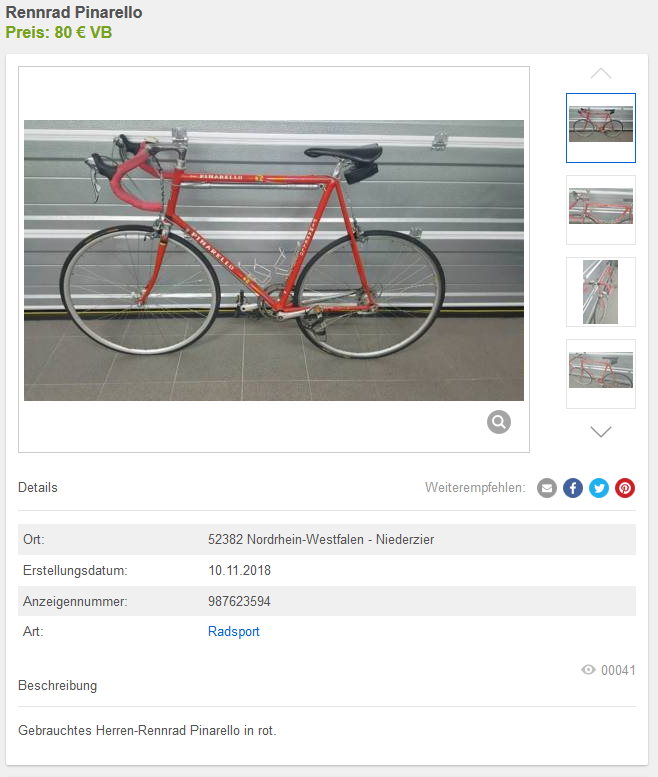Click the Rennrad Pinarello listing title
Screen dimensions: 658x777
[74, 12]
